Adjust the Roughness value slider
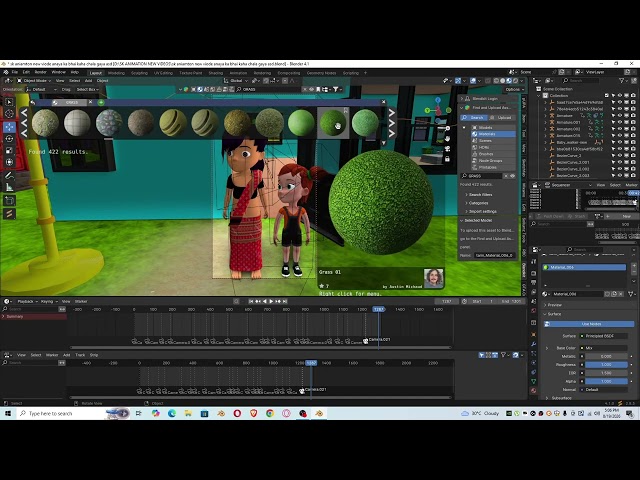Viewport: 640px width, 480px height. 606,364
